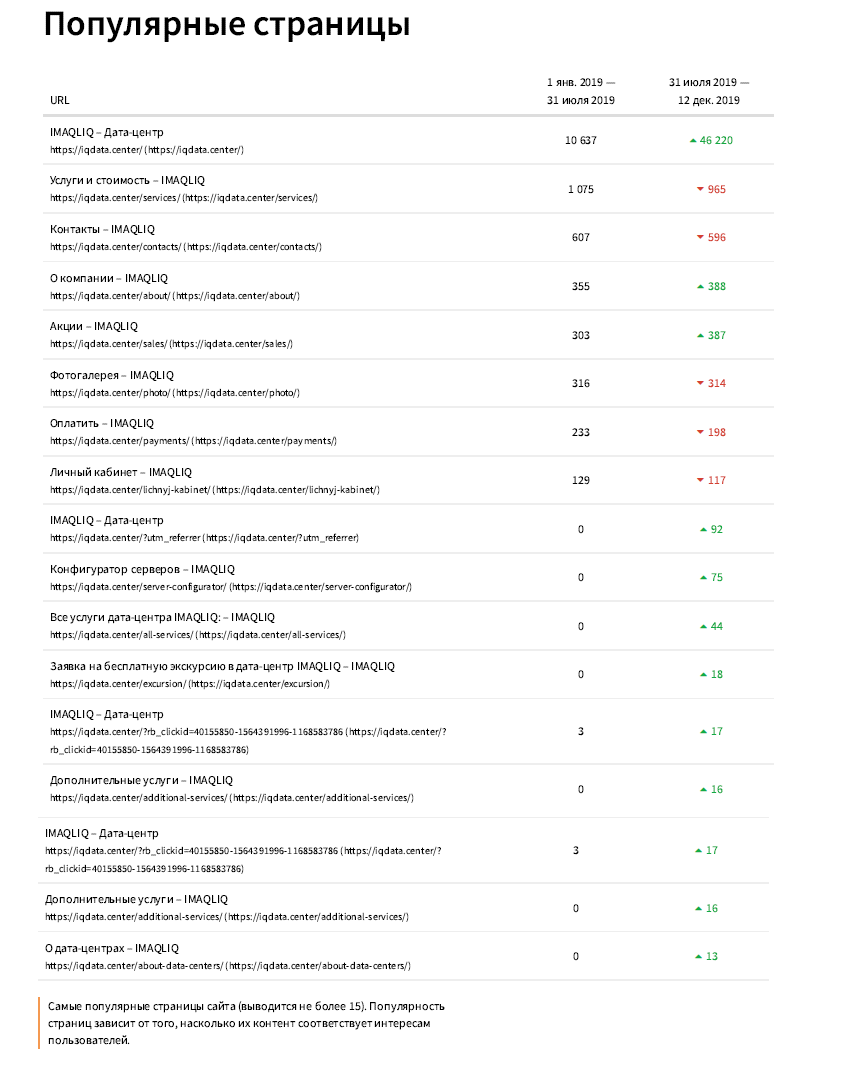
Task: Open the iqdata.center/photo/ gallery link
Action: click(x=175, y=393)
